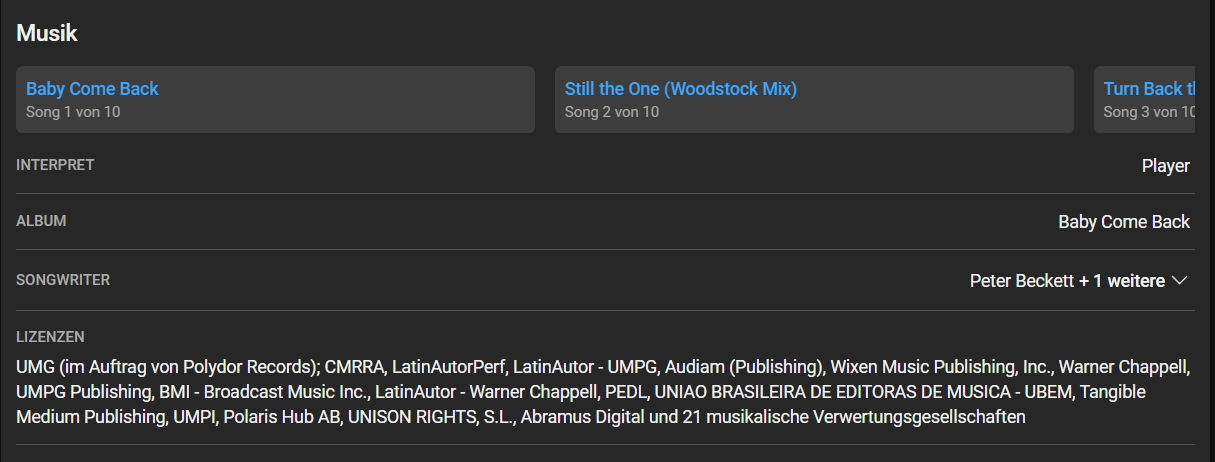Click the "Musik" section heading
This screenshot has width=1215, height=462.
tap(47, 33)
